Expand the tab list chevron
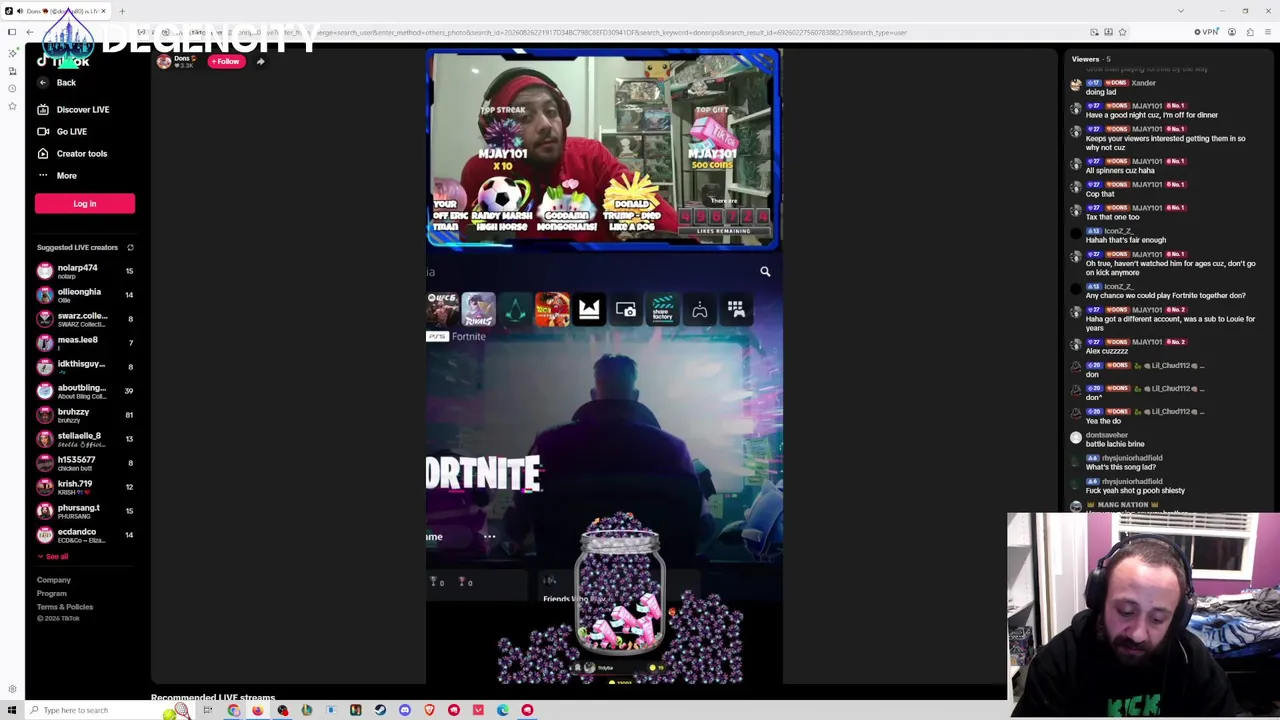The width and height of the screenshot is (1280, 720). [x=1181, y=12]
